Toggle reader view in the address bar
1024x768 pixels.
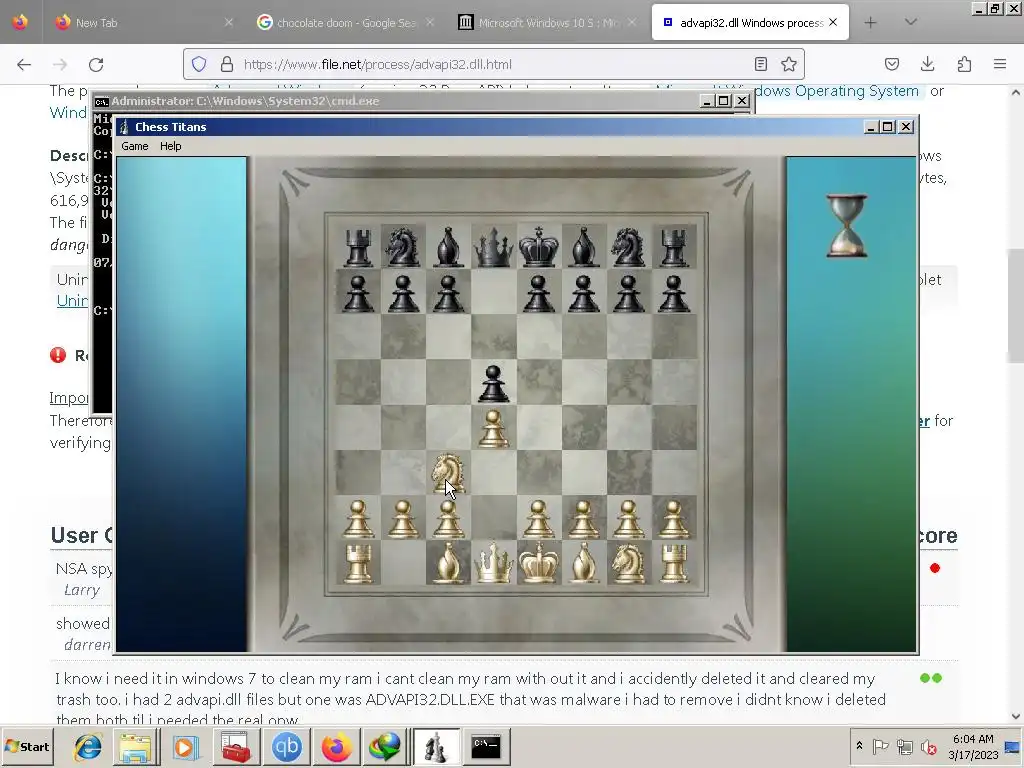(760, 64)
